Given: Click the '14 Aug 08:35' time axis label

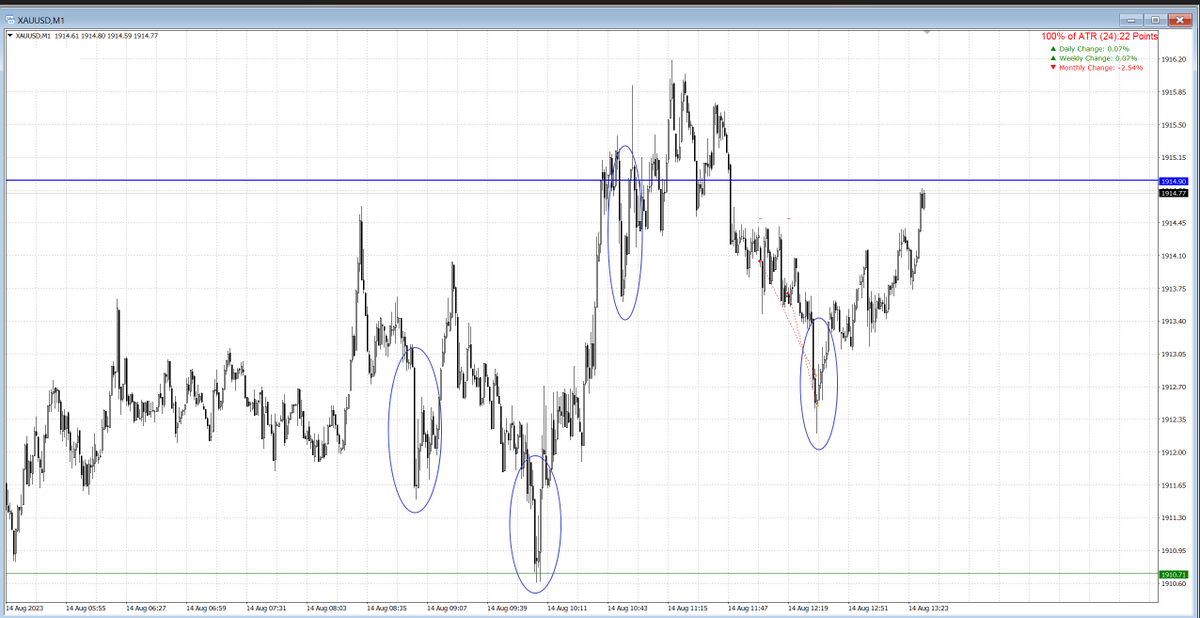Looking at the screenshot, I should [387, 607].
